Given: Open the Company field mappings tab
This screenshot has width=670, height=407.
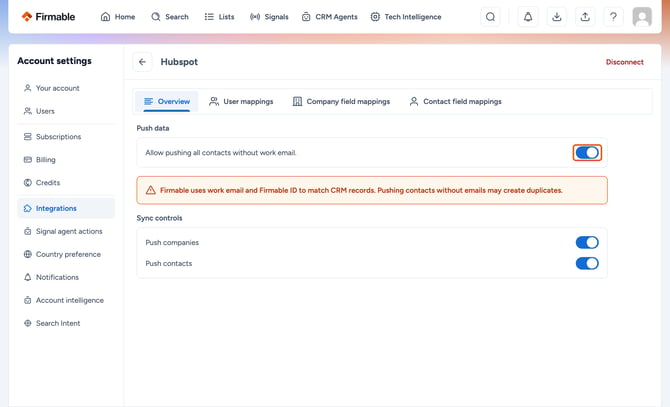Looking at the screenshot, I should [341, 102].
